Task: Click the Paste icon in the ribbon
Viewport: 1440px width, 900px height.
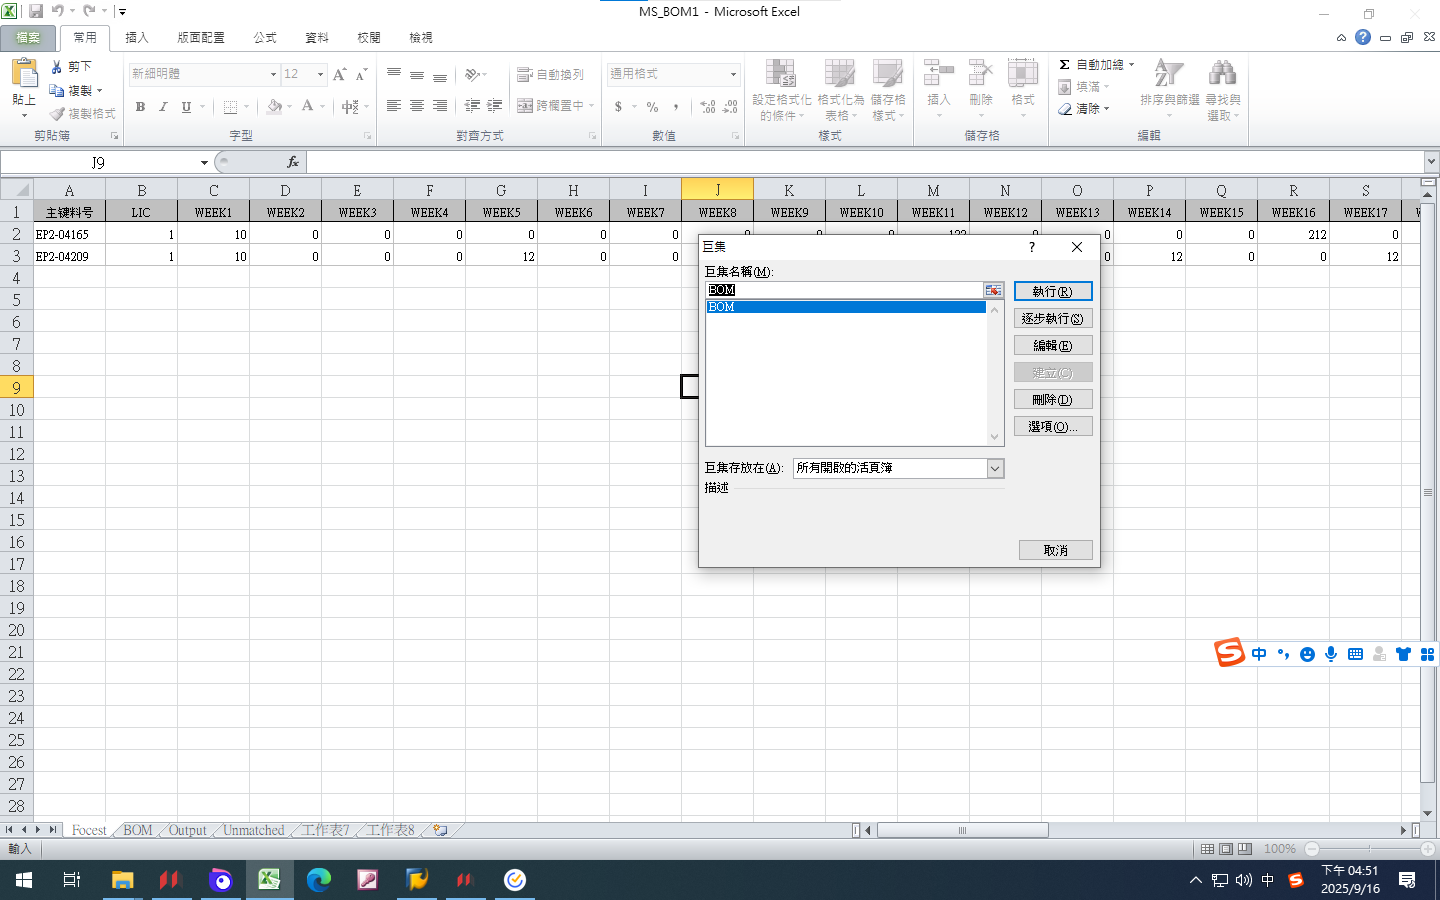Action: pos(24,76)
